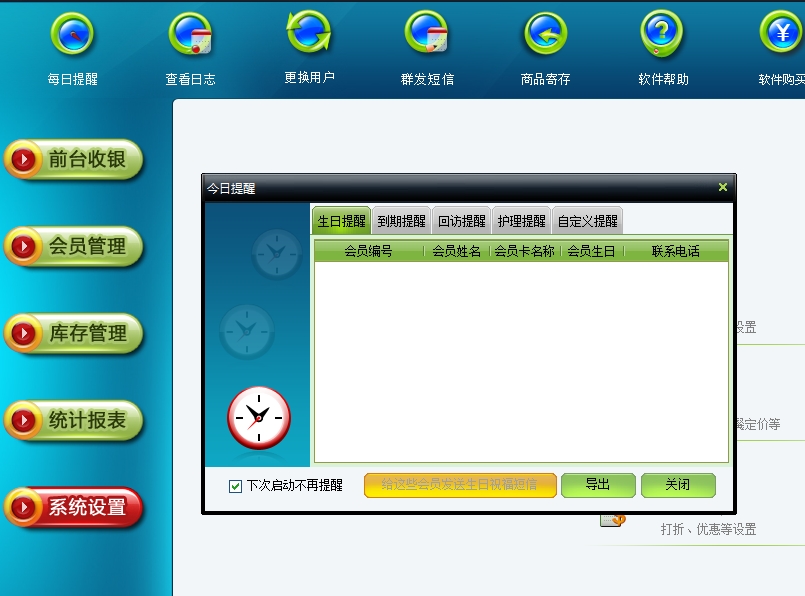Image resolution: width=805 pixels, height=596 pixels.
Task: Select the 回访提醒 tab
Action: pyautogui.click(x=461, y=221)
